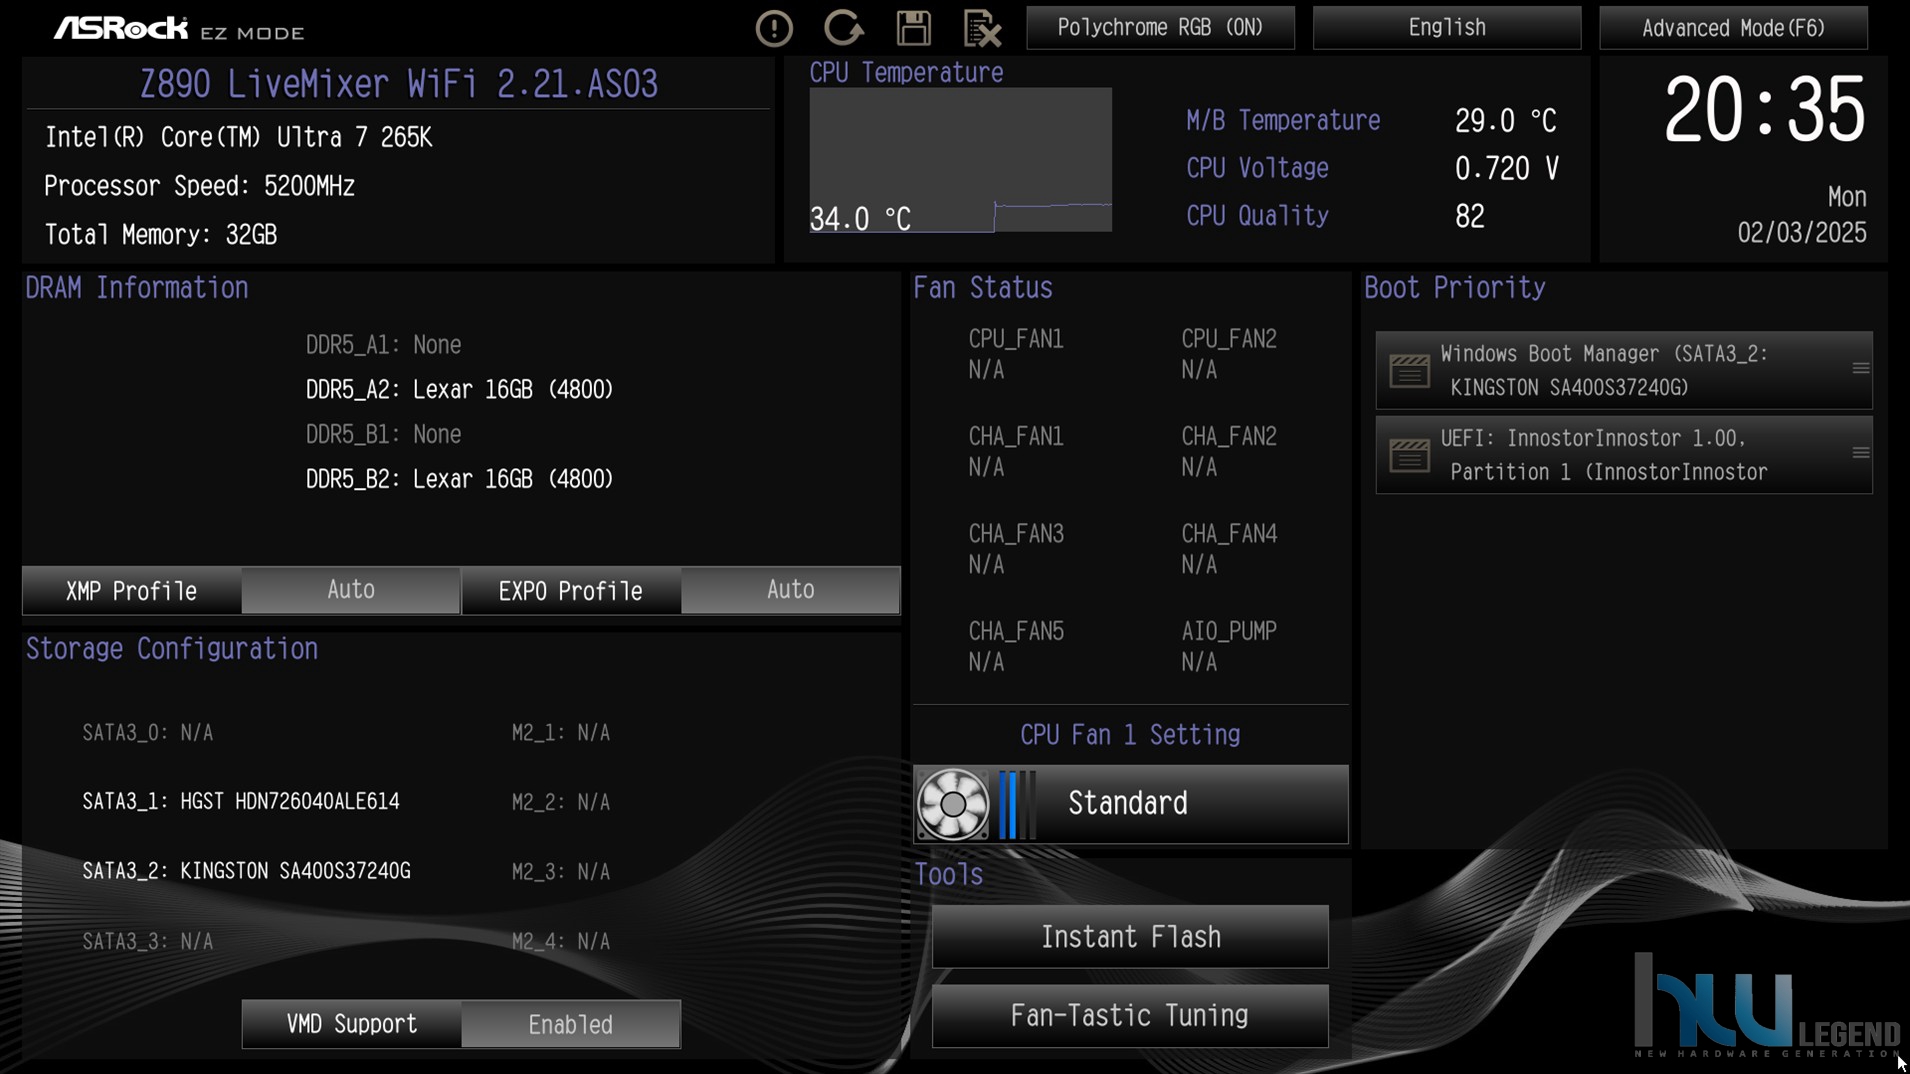This screenshot has height=1074, width=1910.
Task: Click the save changes floppy disk icon
Action: tap(913, 28)
